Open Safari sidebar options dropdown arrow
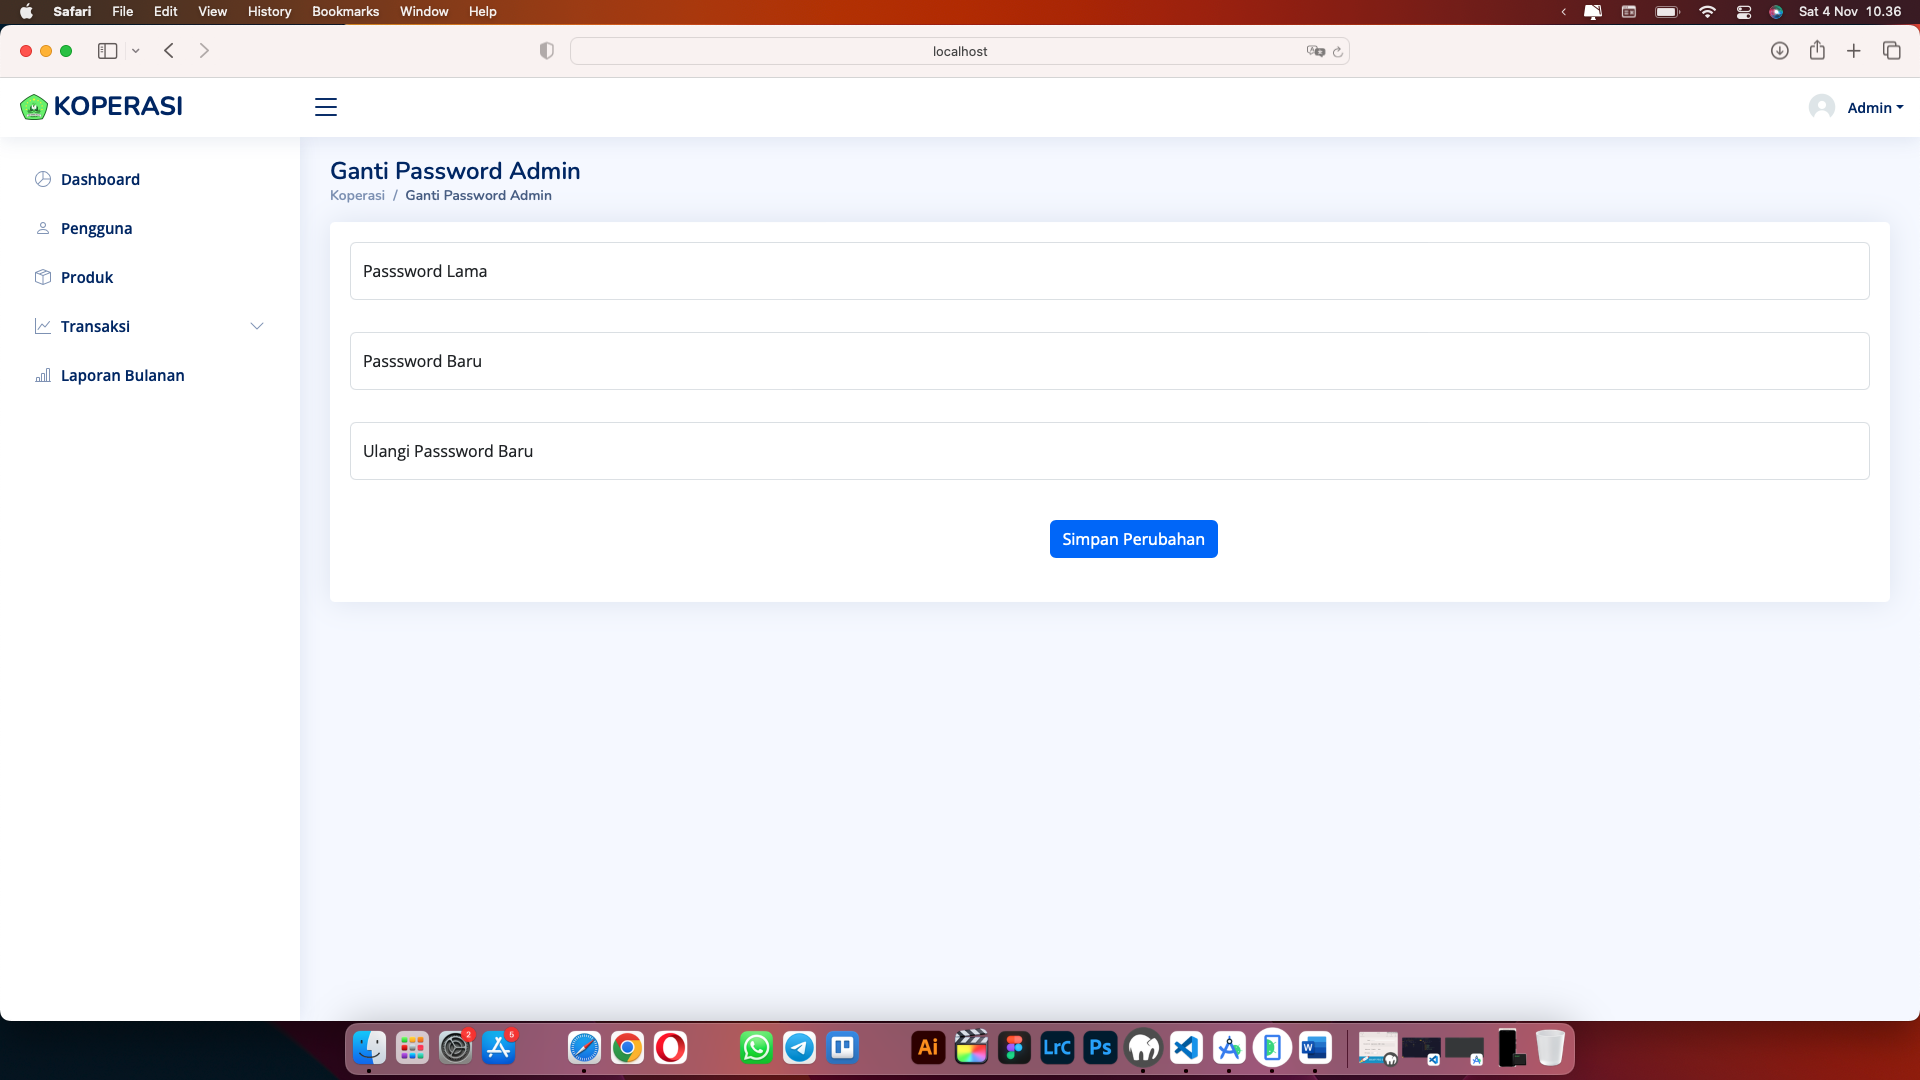 (136, 51)
